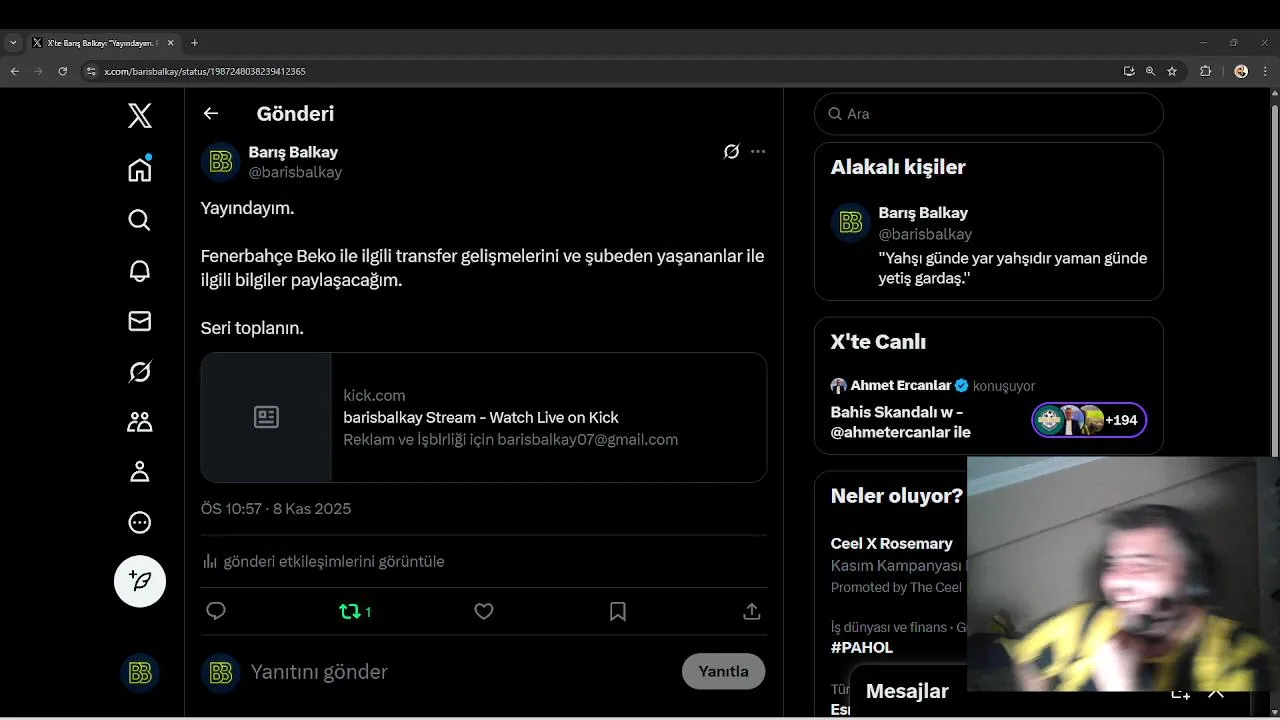1280x720 pixels.
Task: Click the +194 listeners badge
Action: point(1089,420)
